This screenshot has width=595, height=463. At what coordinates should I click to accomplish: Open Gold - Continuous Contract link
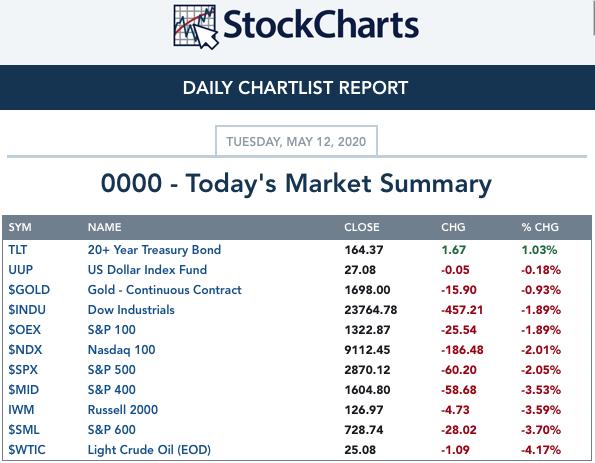pyautogui.click(x=164, y=290)
